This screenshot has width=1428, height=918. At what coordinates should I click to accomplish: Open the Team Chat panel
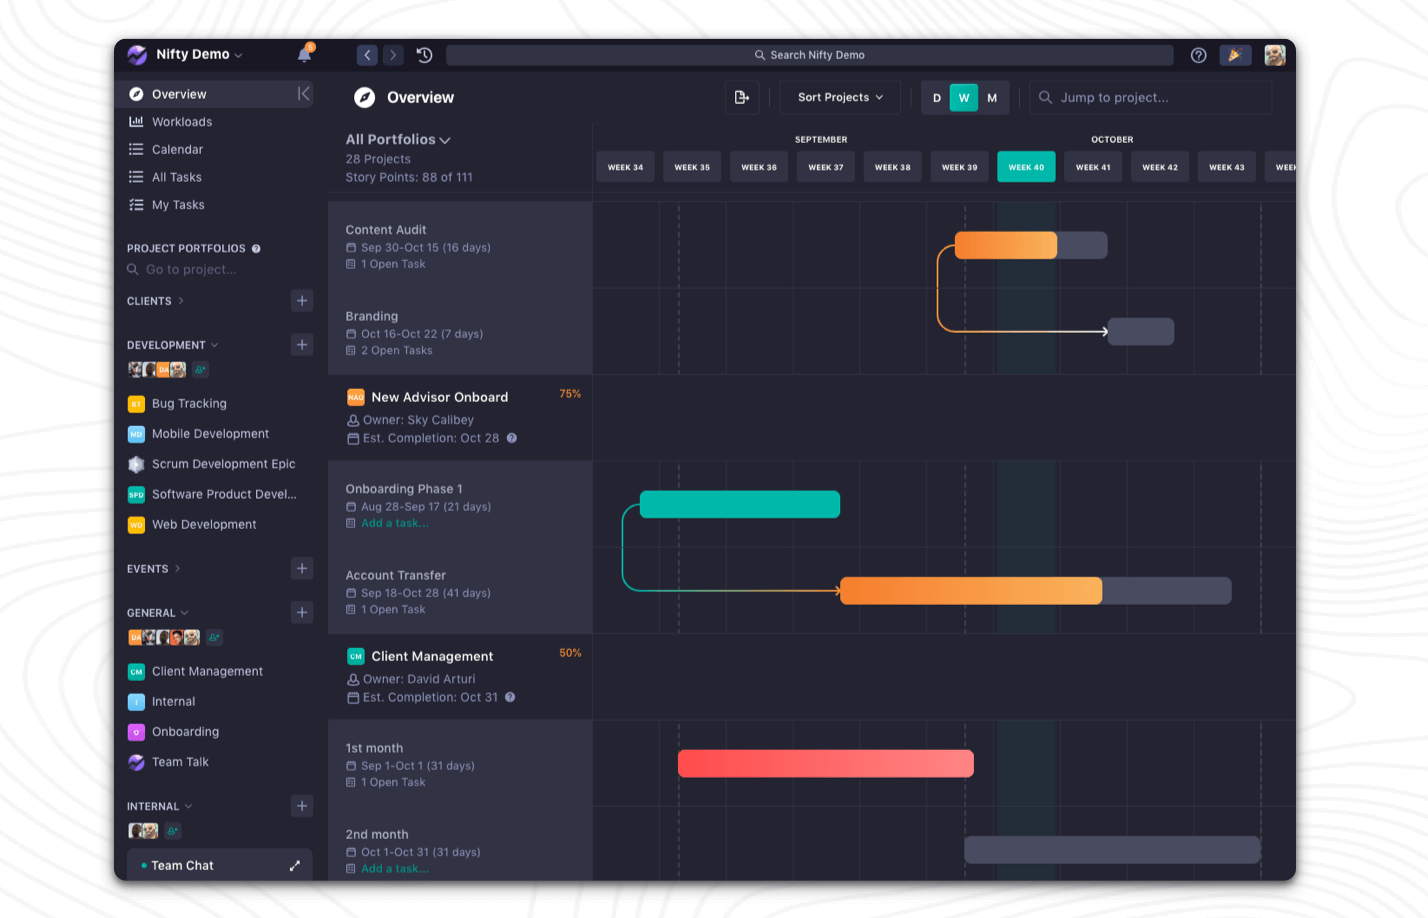click(219, 866)
